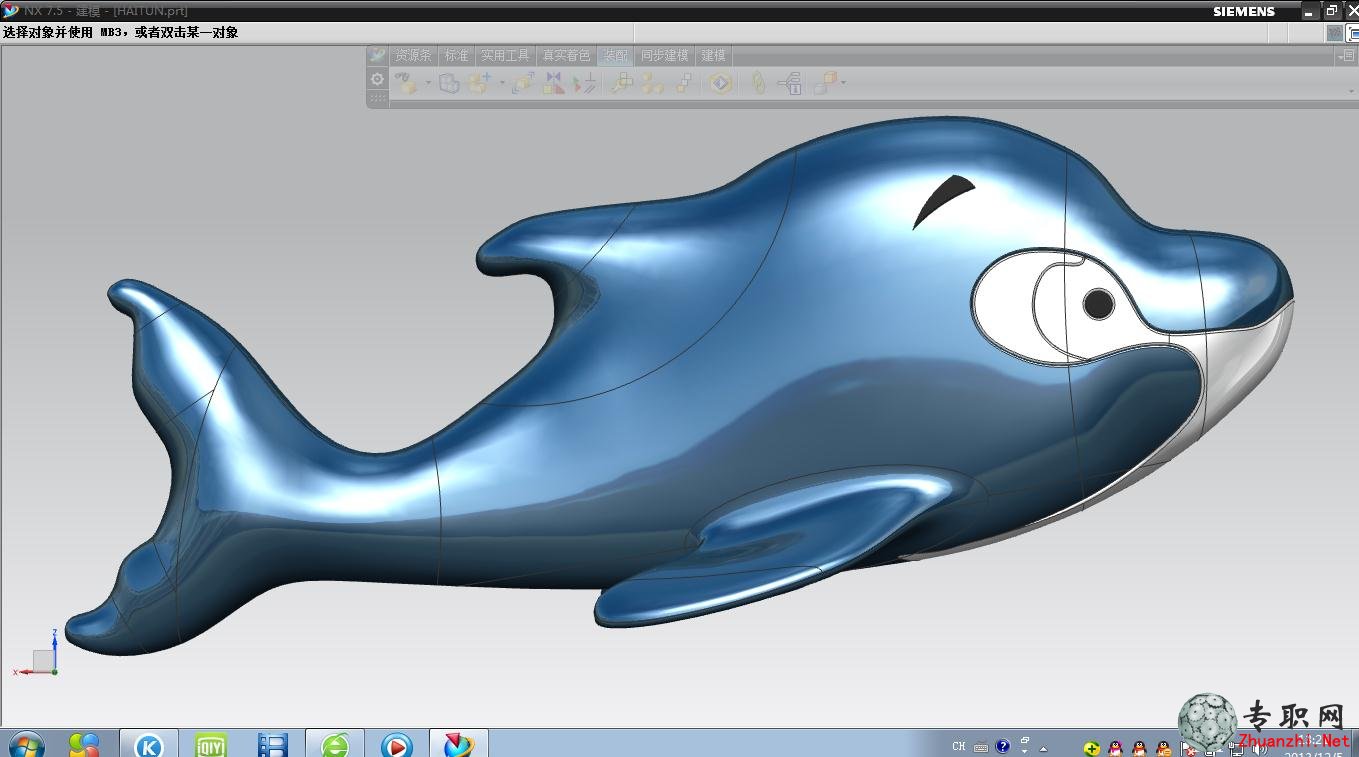The image size is (1359, 757).
Task: Open the 建模 tab
Action: coord(713,56)
